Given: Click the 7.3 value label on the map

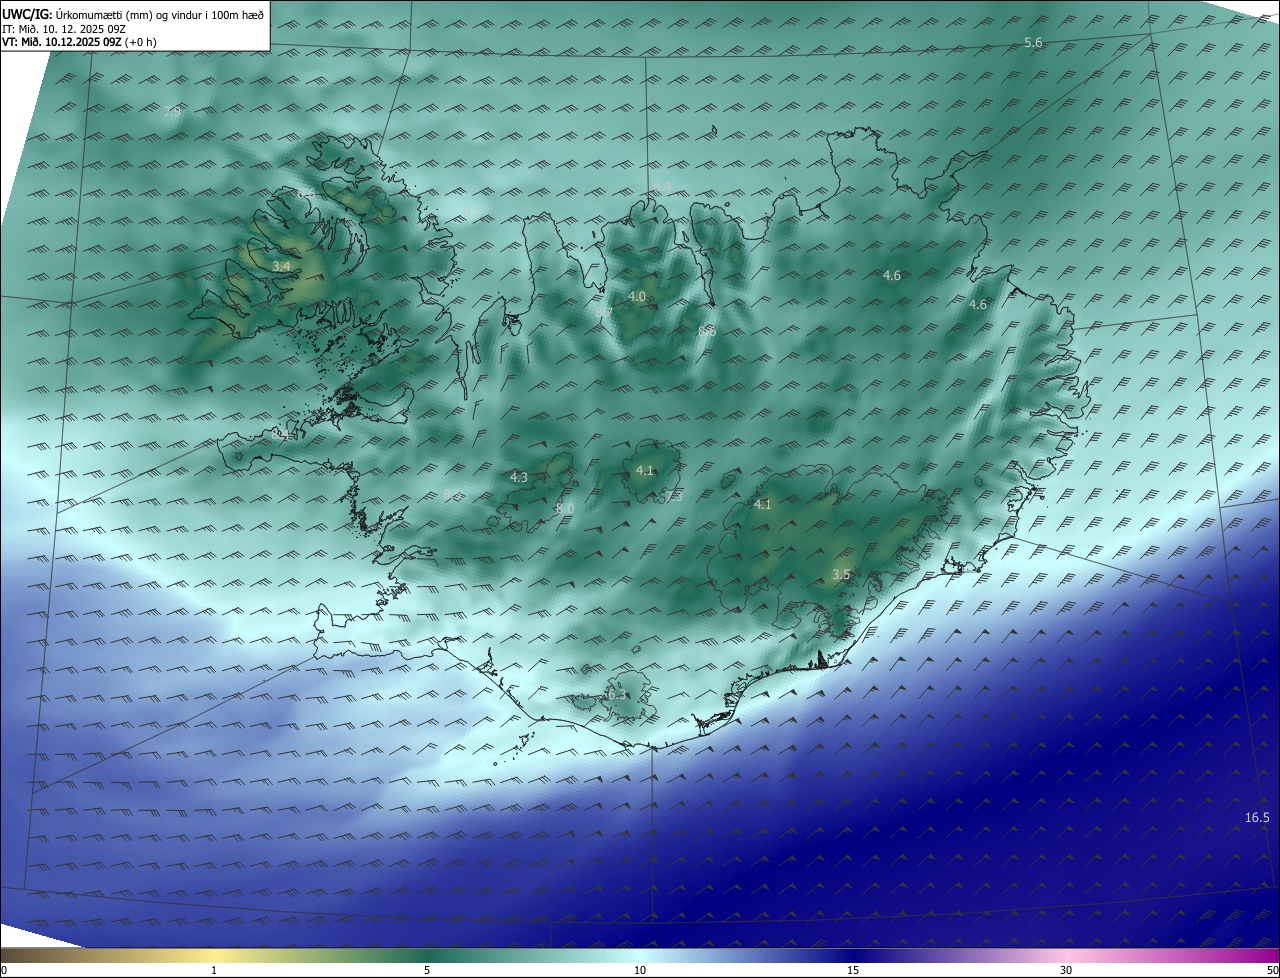Looking at the screenshot, I should point(673,496).
